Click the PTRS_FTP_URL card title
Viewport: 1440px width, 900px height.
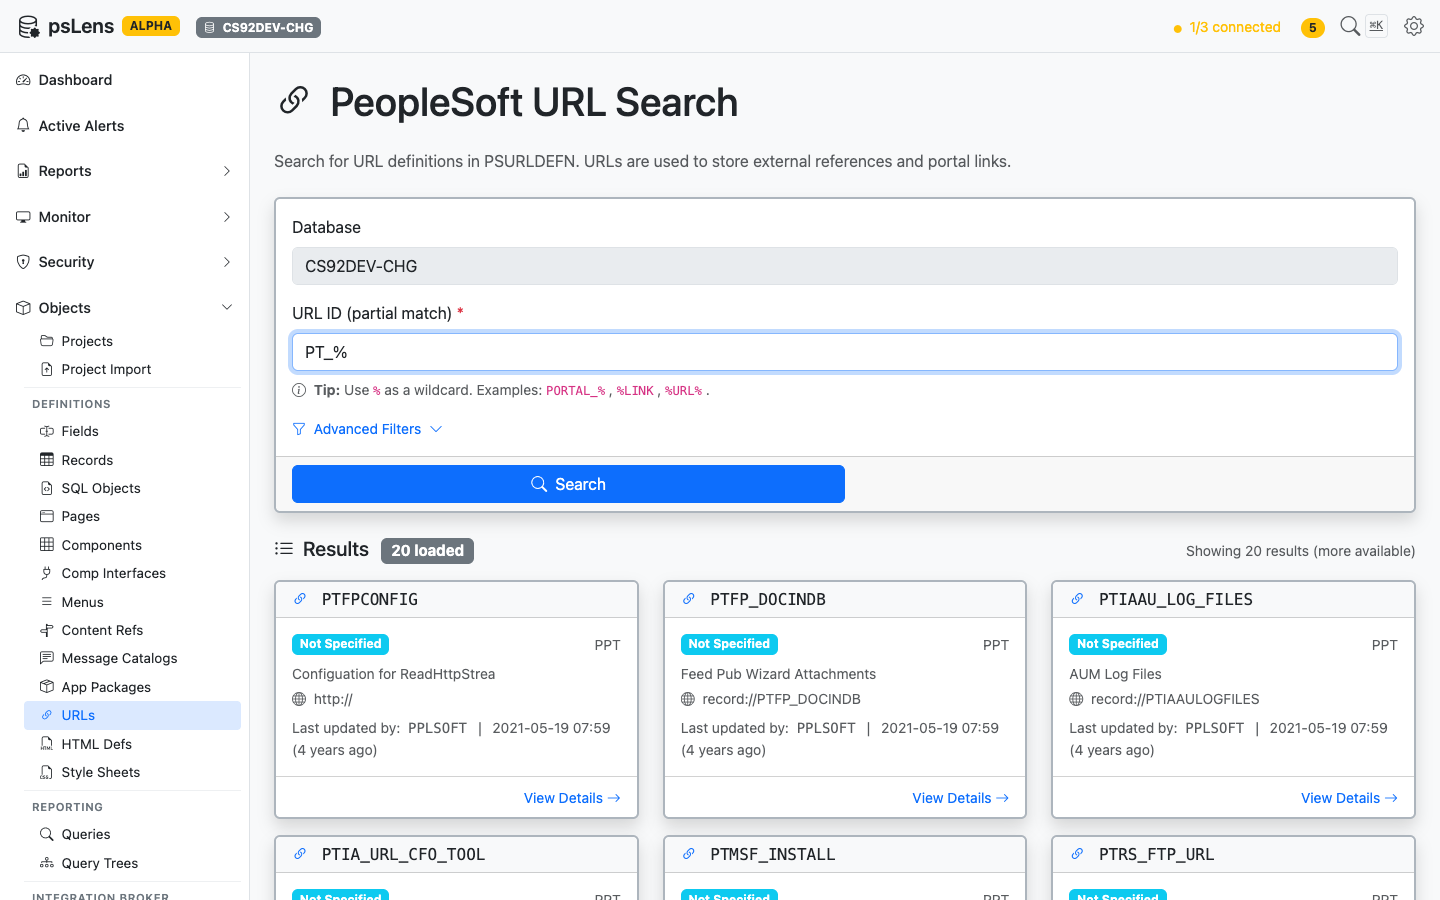coord(1156,855)
